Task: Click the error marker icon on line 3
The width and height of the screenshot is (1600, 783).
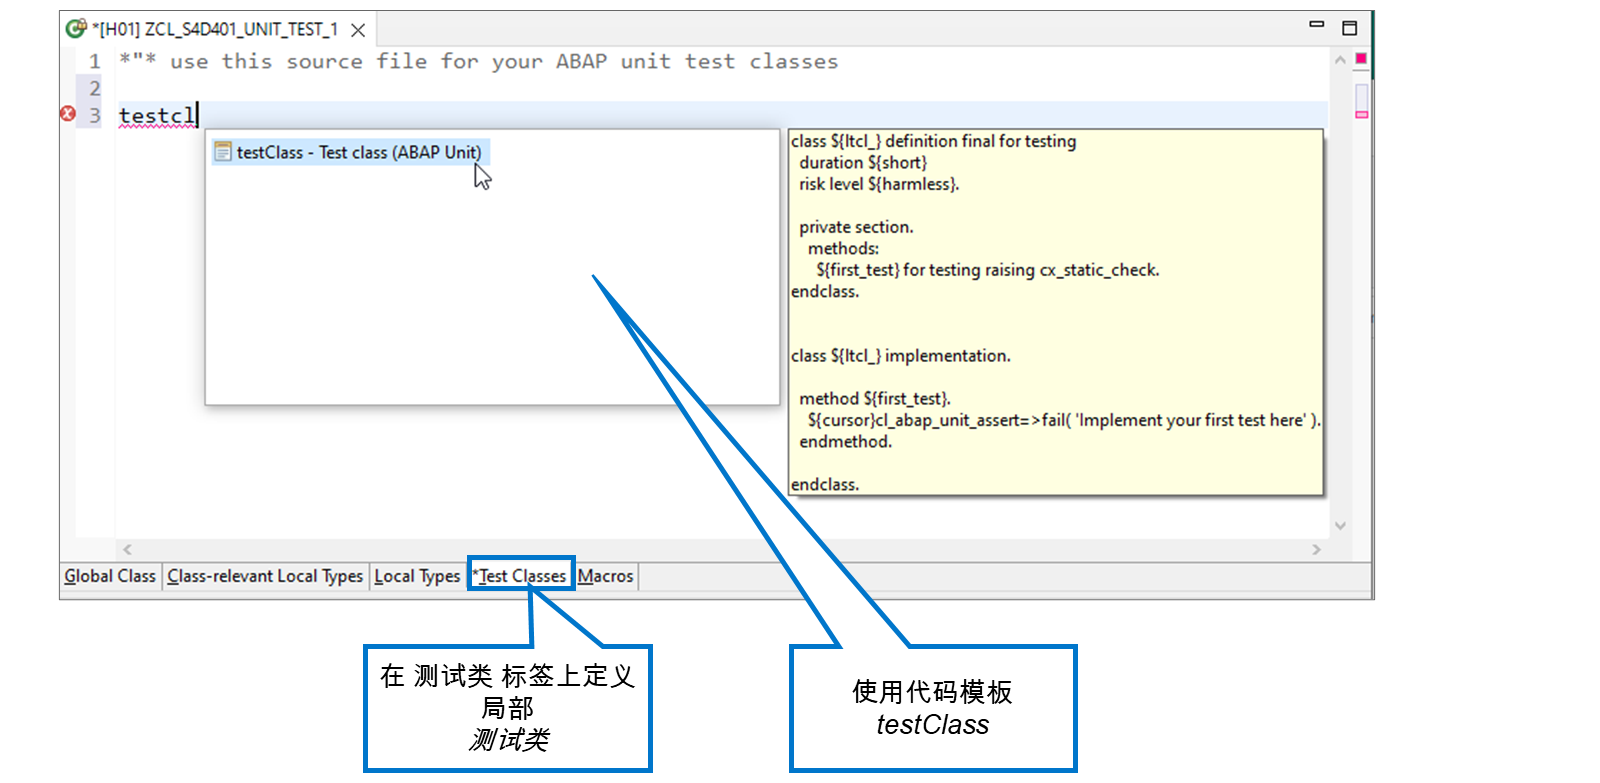Action: 67,114
